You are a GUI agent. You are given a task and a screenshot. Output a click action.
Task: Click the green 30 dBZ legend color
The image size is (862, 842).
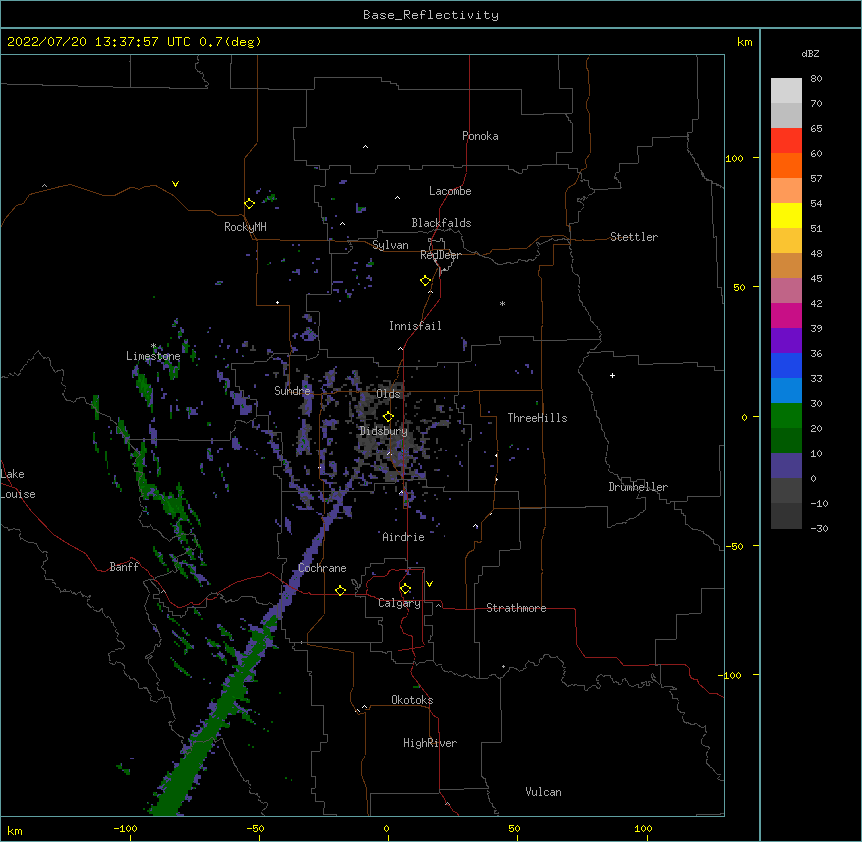(x=786, y=415)
